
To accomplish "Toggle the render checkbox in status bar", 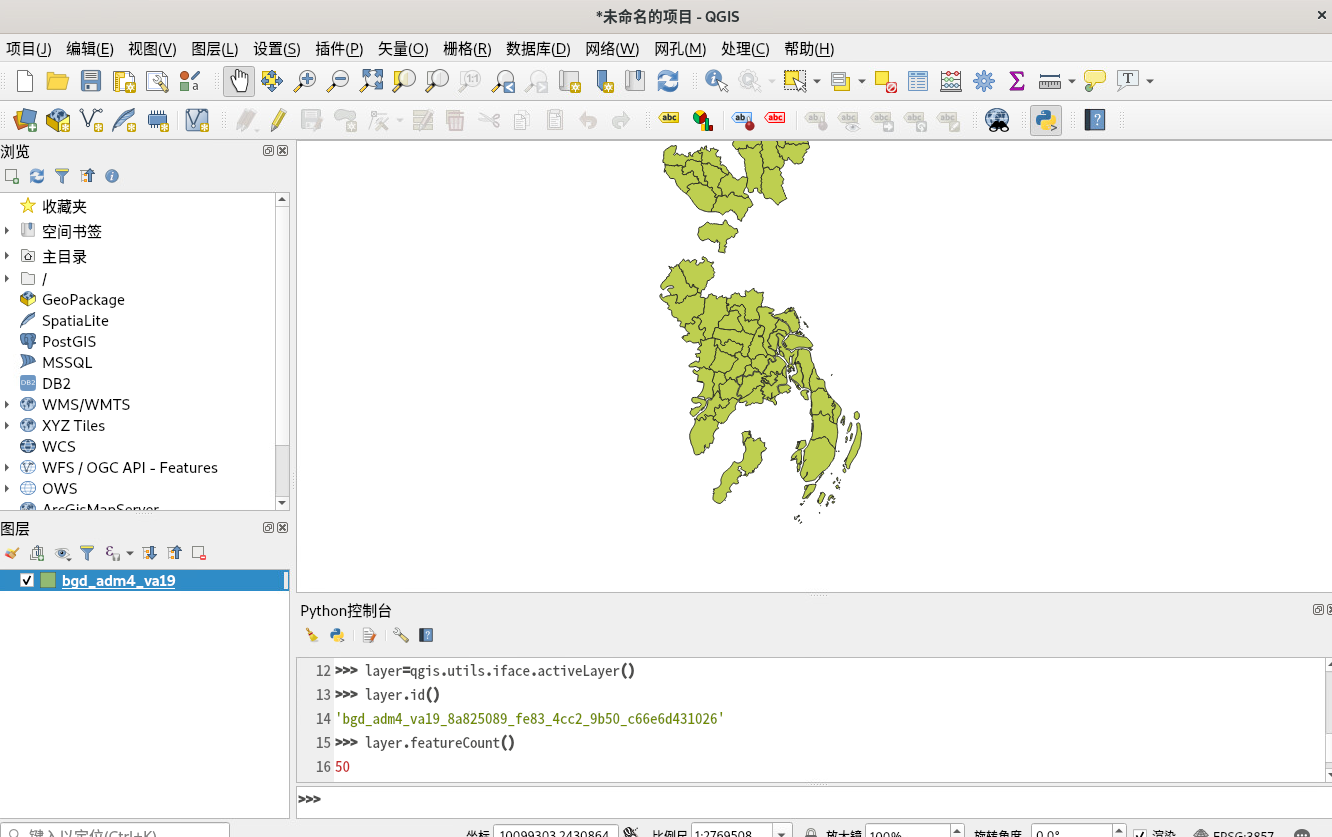I will (x=1140, y=832).
